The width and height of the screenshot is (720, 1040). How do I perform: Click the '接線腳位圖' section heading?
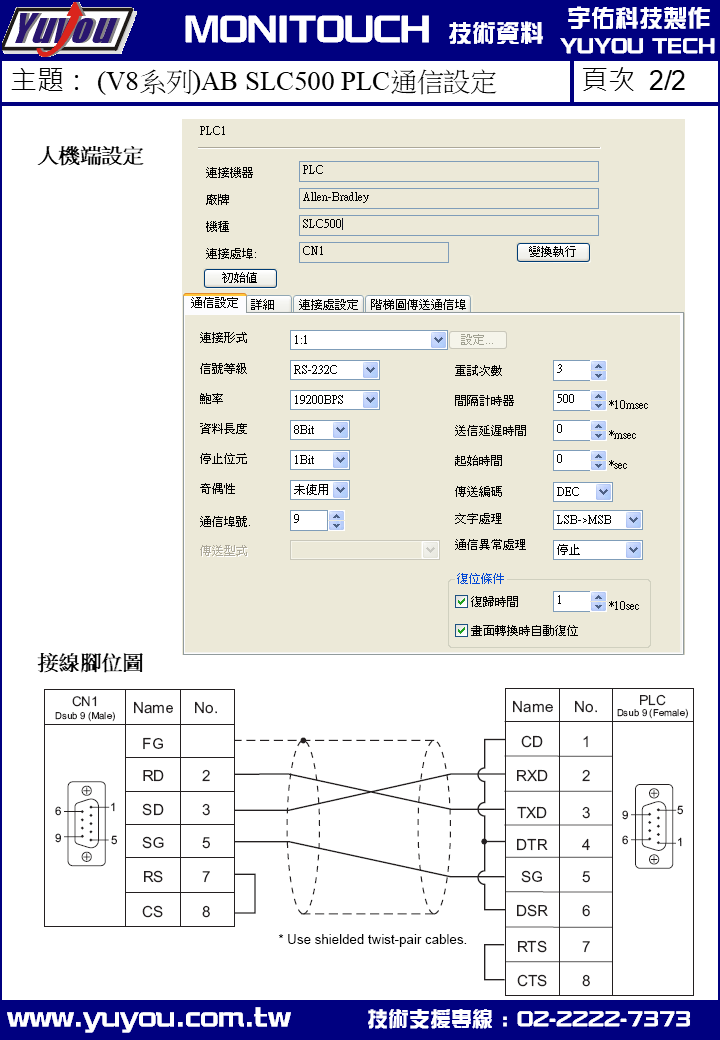(x=91, y=662)
